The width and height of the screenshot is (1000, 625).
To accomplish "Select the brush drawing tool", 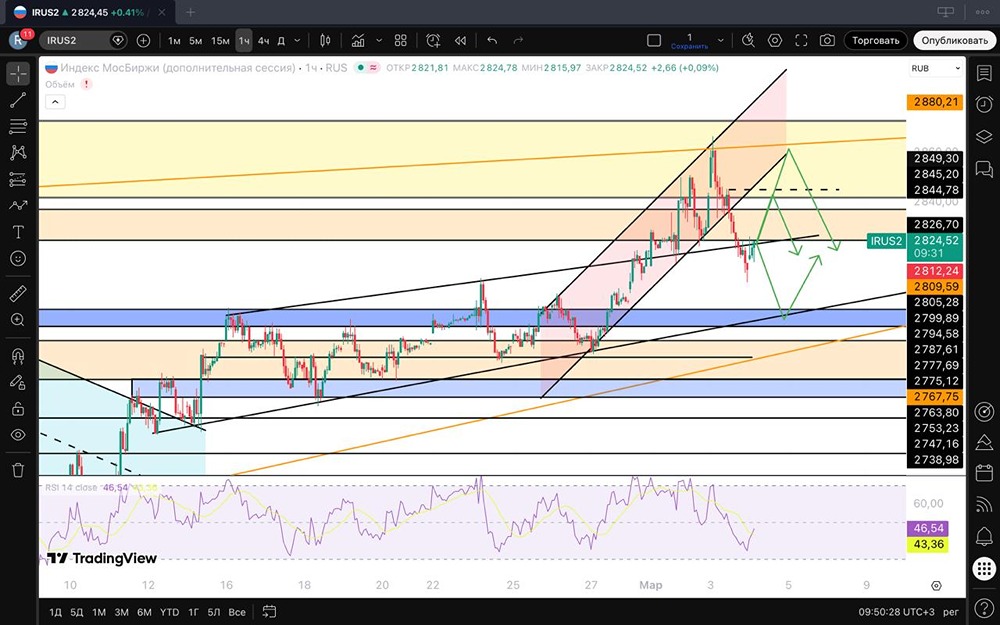I will click(x=18, y=205).
